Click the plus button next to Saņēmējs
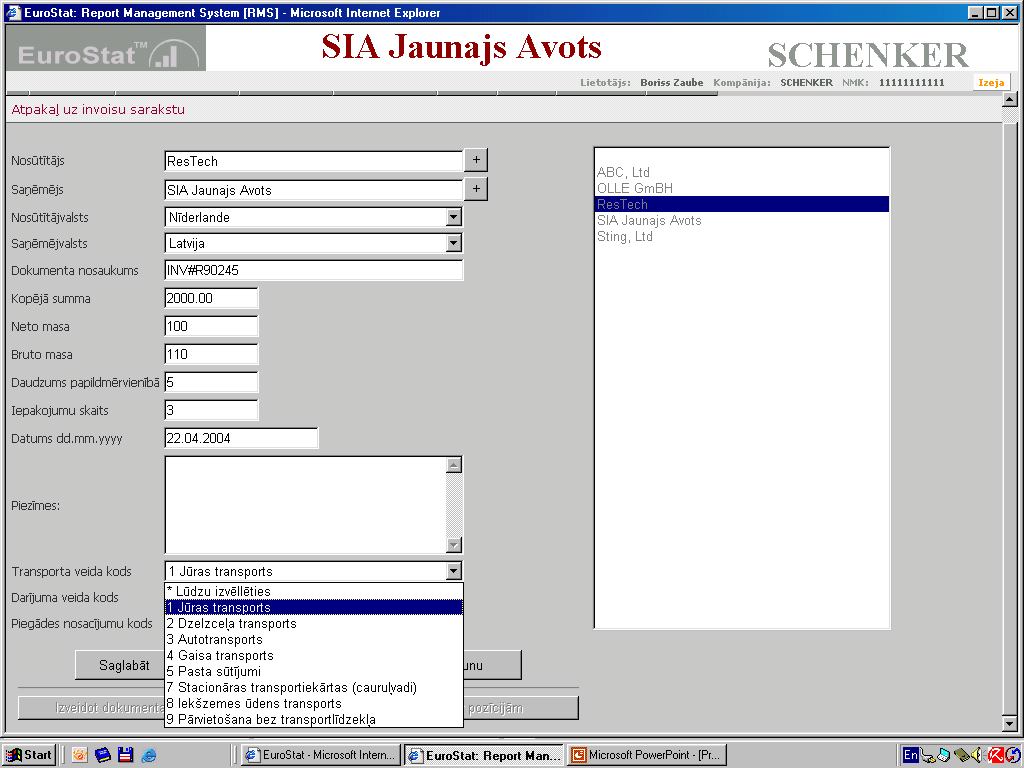 (476, 189)
